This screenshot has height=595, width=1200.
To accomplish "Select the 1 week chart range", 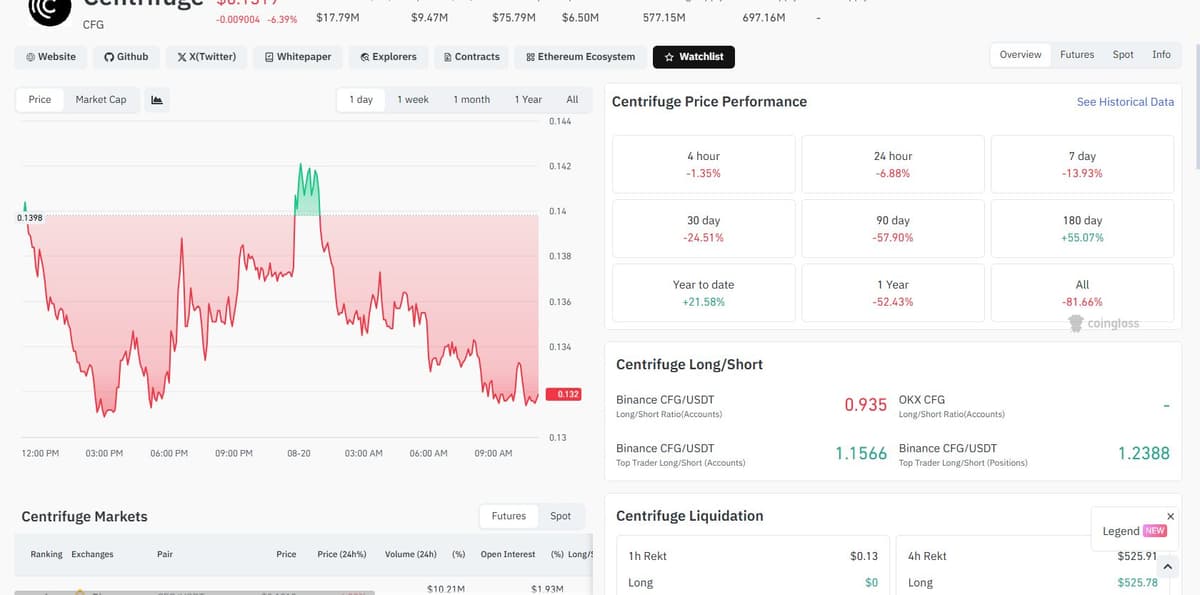I will (x=413, y=99).
